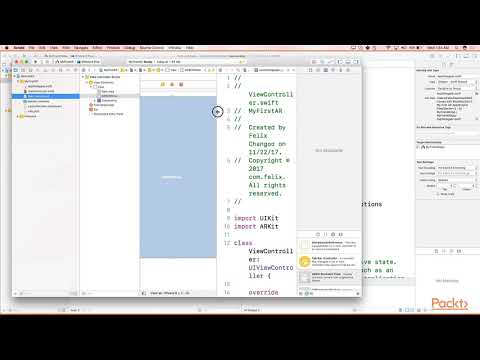The width and height of the screenshot is (480, 360).
Task: Select the Project navigator tab icon
Action: pos(16,70)
